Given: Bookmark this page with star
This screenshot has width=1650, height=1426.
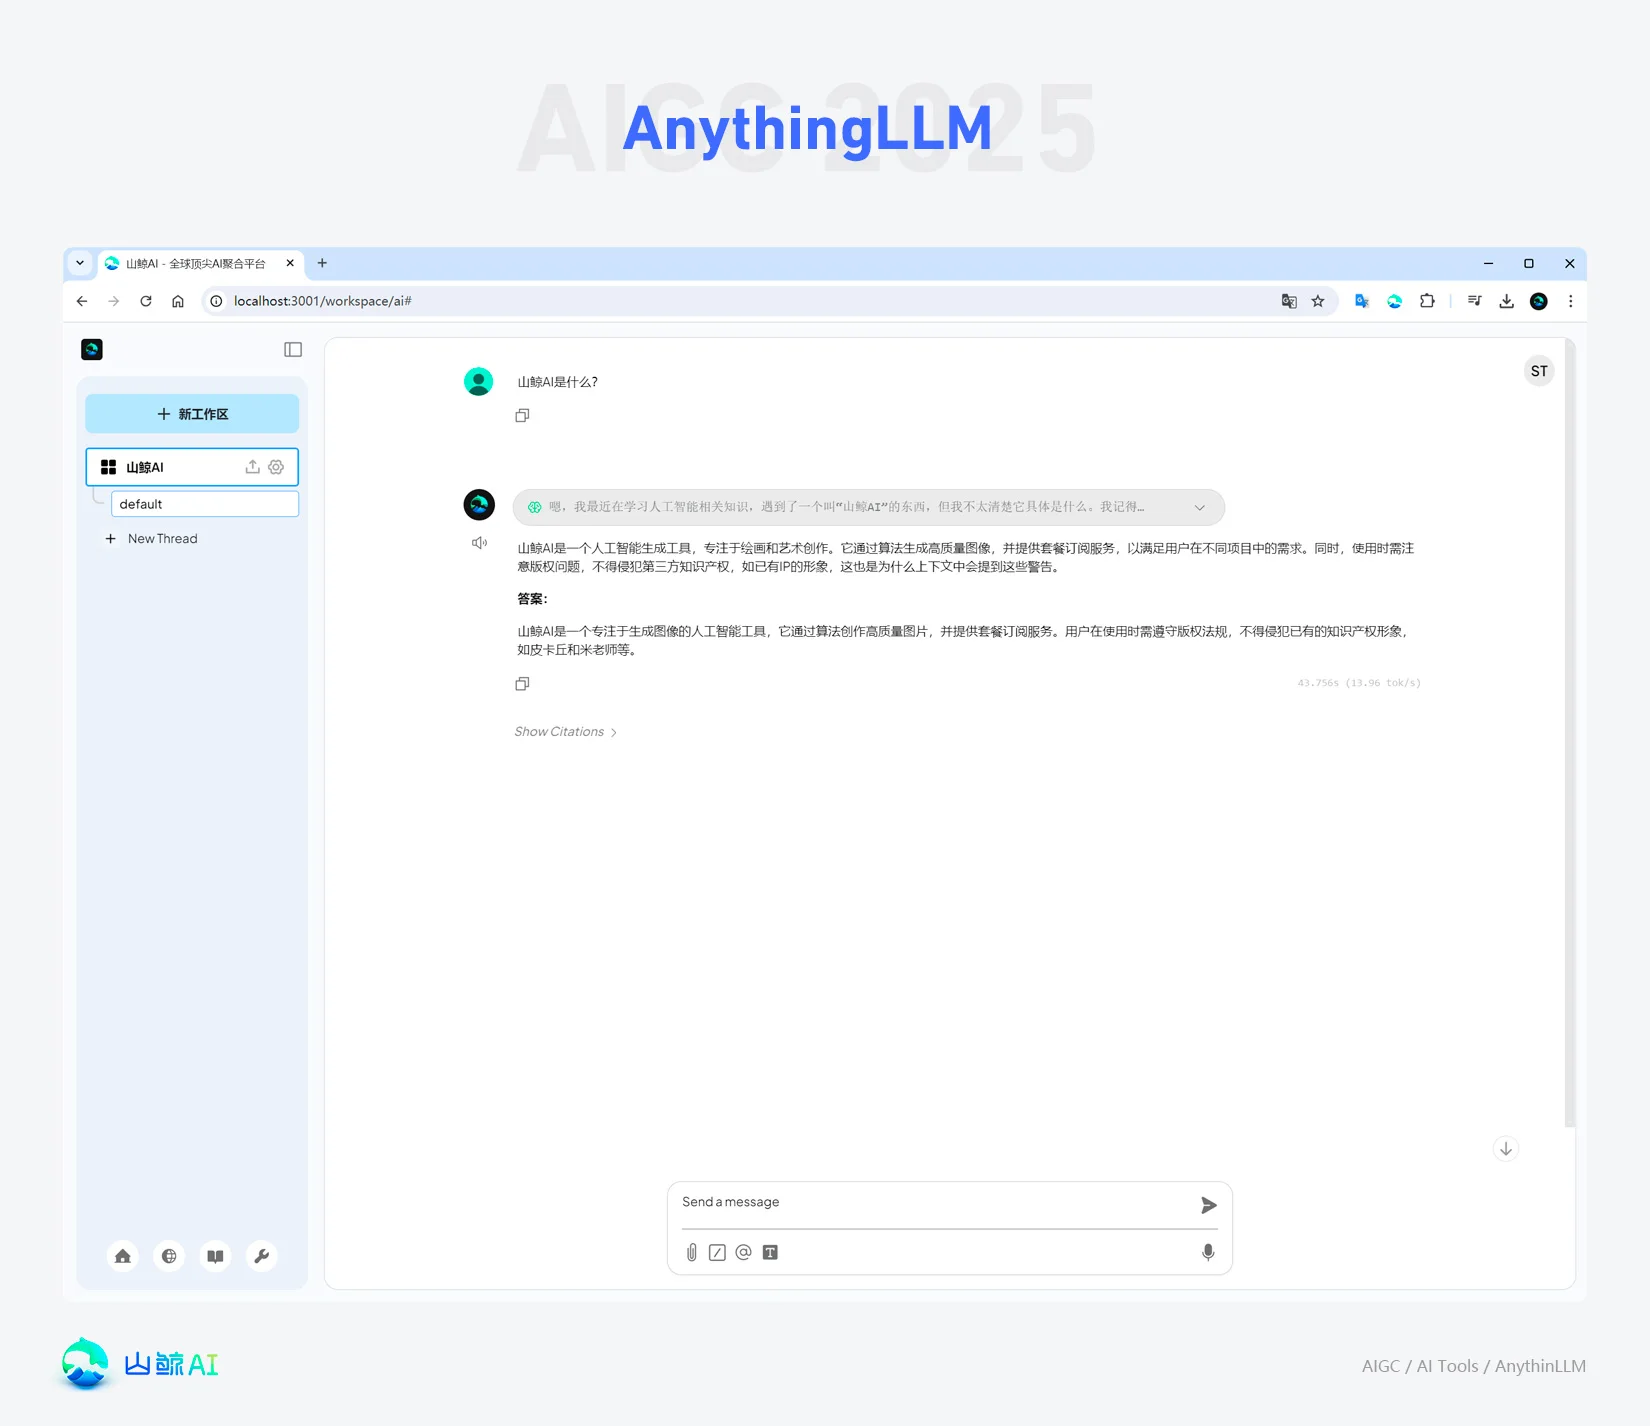Looking at the screenshot, I should 1318,301.
